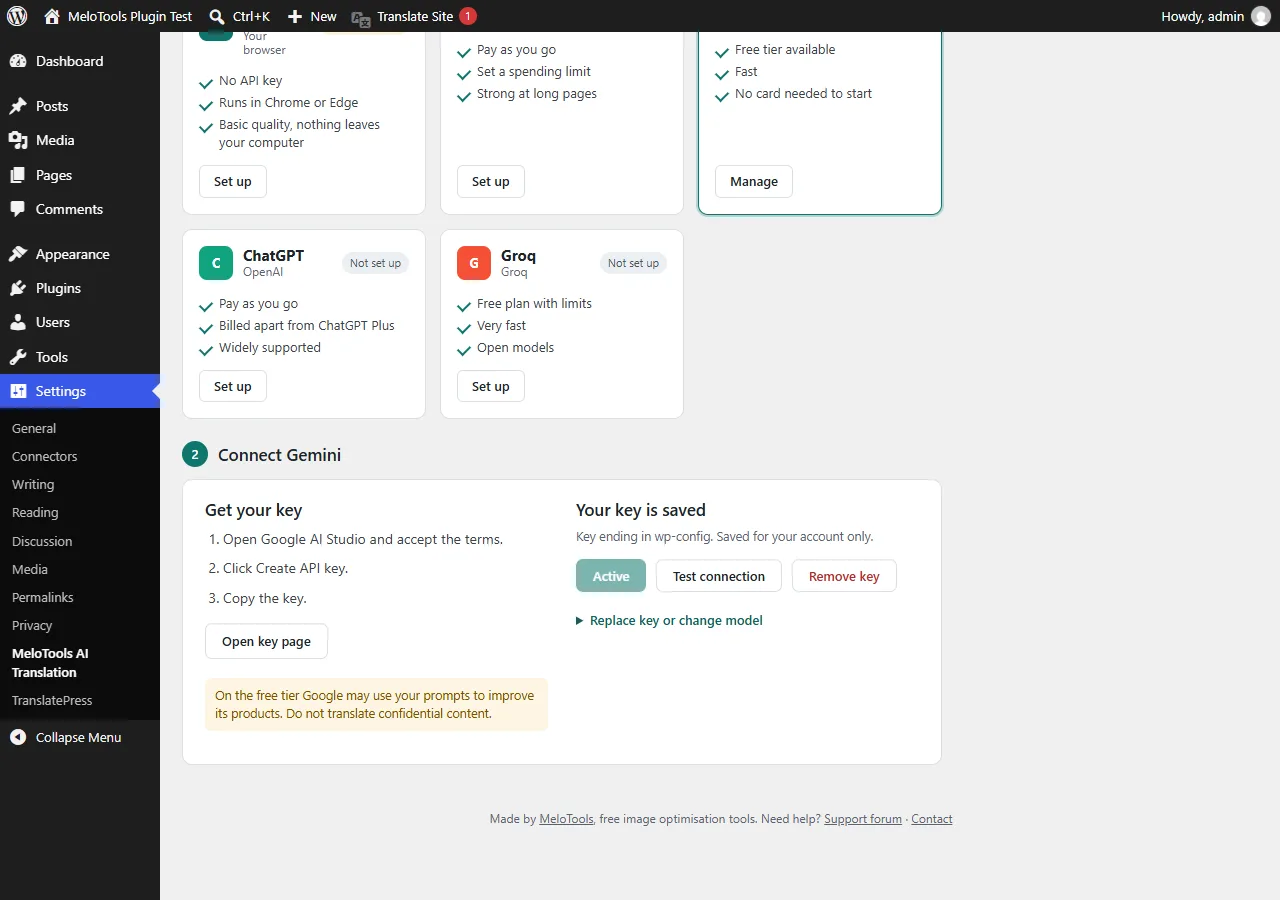Open the admin user avatar
The image size is (1280, 900).
[1261, 16]
